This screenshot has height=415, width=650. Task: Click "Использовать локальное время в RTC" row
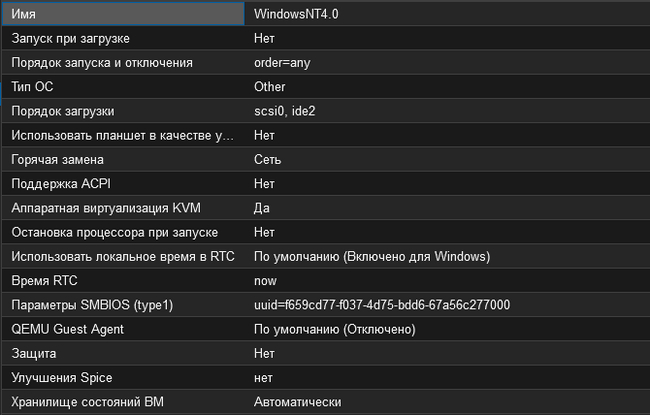(x=122, y=256)
